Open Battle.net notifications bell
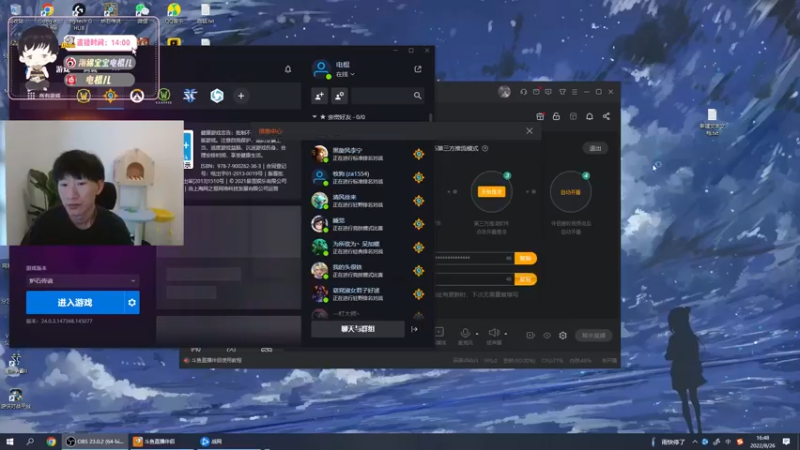800x450 pixels. (x=288, y=69)
